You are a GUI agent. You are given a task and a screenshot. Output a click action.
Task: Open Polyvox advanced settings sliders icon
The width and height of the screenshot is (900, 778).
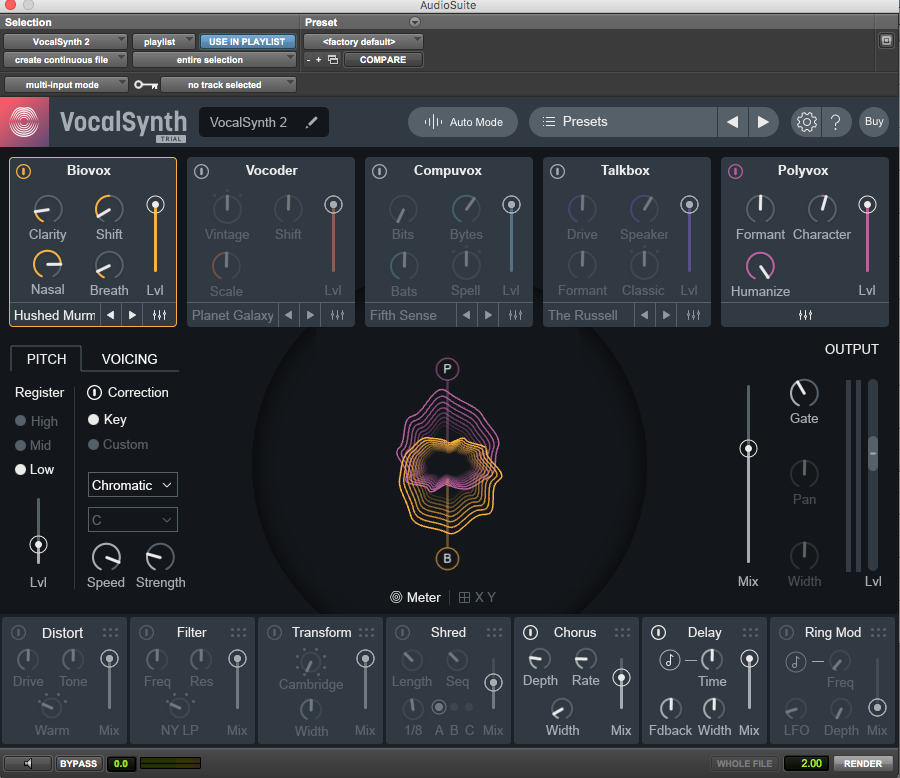tap(805, 315)
